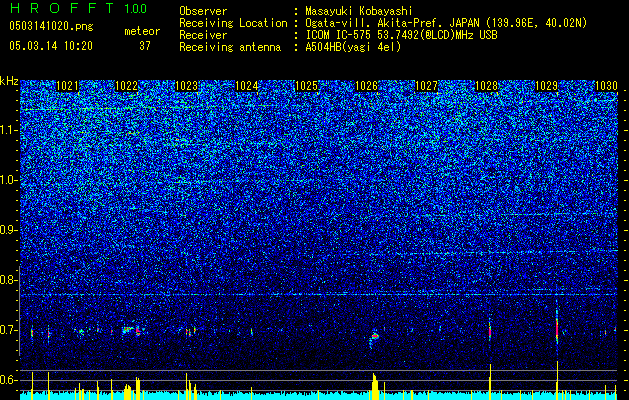Screen dimensions: 629x400
Task: Click the 0.8 frequency axis label
Action: click(9, 280)
